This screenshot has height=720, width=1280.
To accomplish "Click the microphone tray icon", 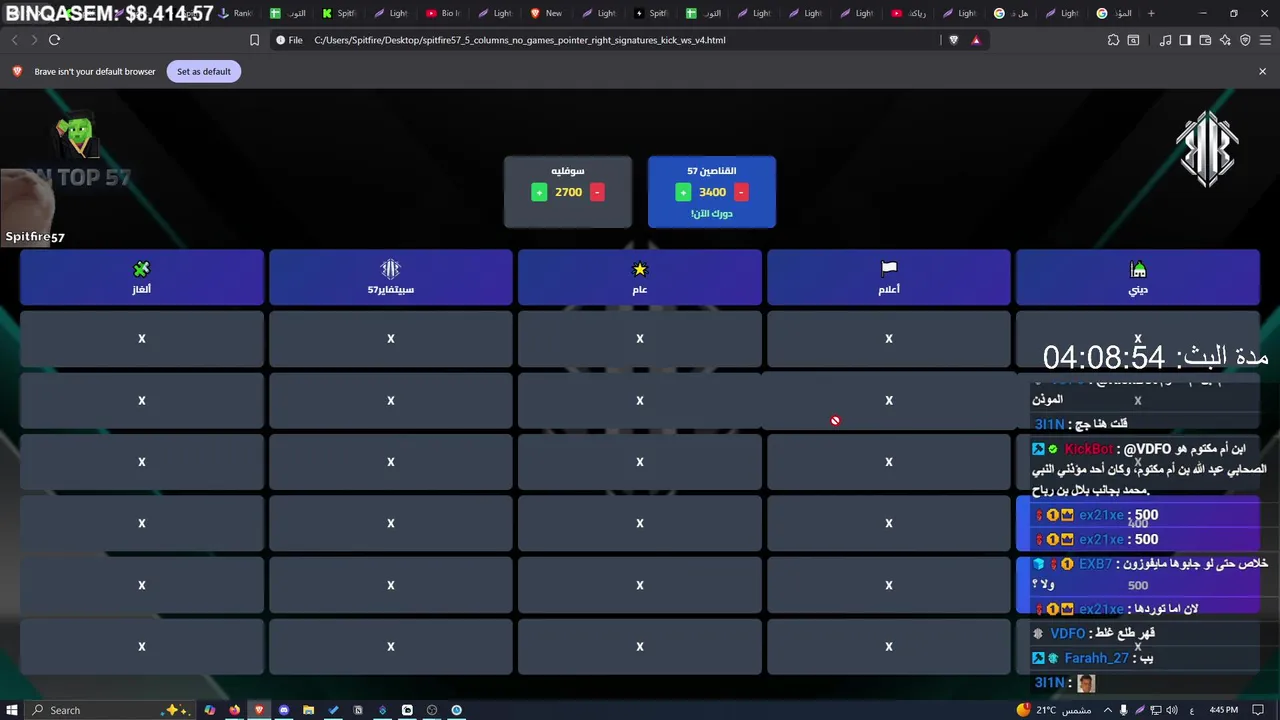I will [x=1123, y=710].
